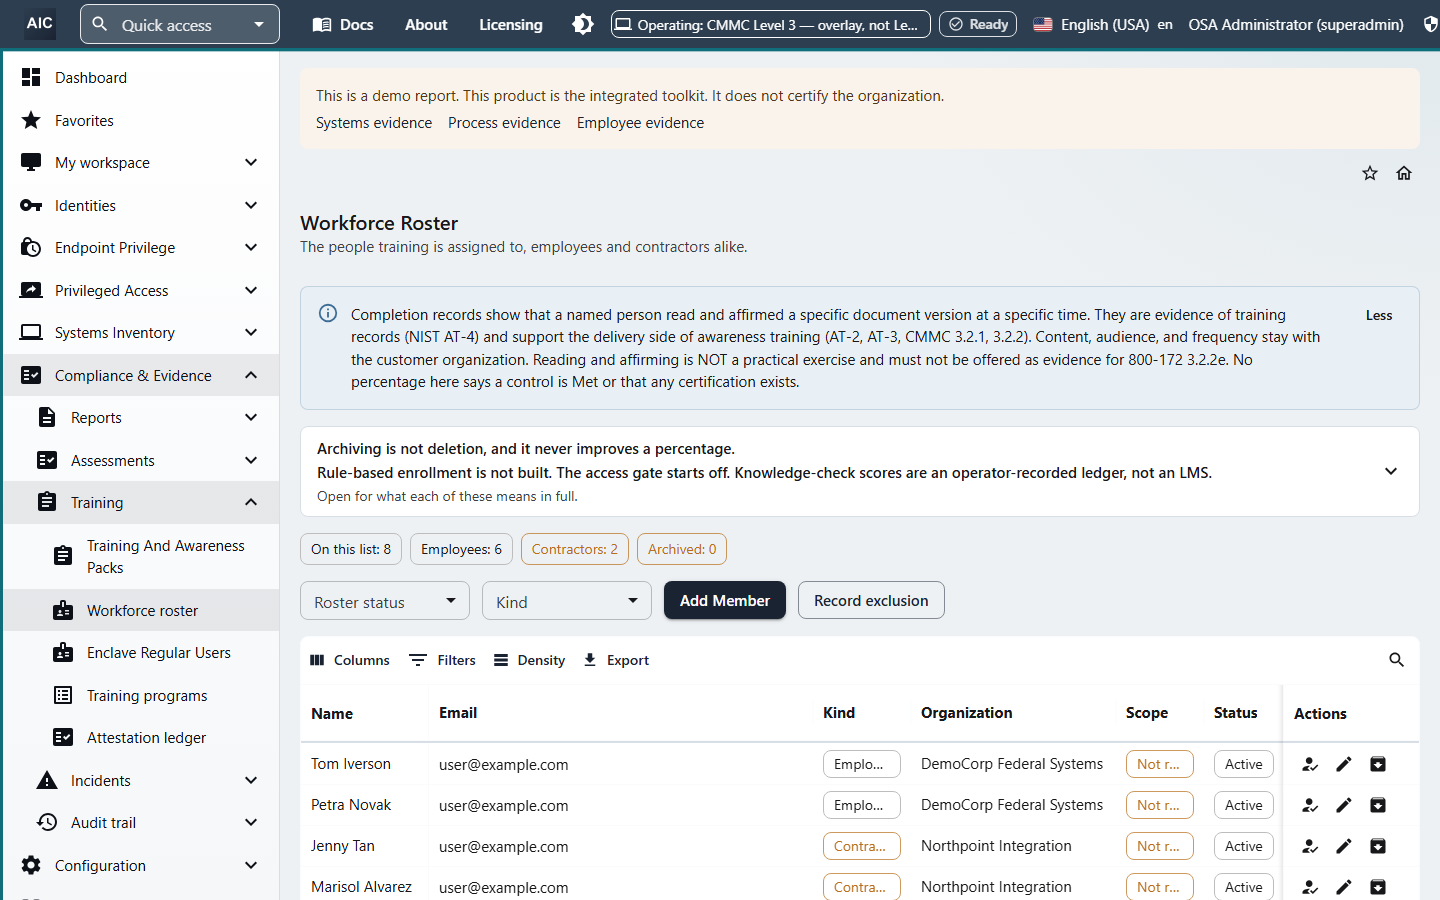Toggle the theme brightness icon
Image resolution: width=1440 pixels, height=900 pixels.
(582, 24)
